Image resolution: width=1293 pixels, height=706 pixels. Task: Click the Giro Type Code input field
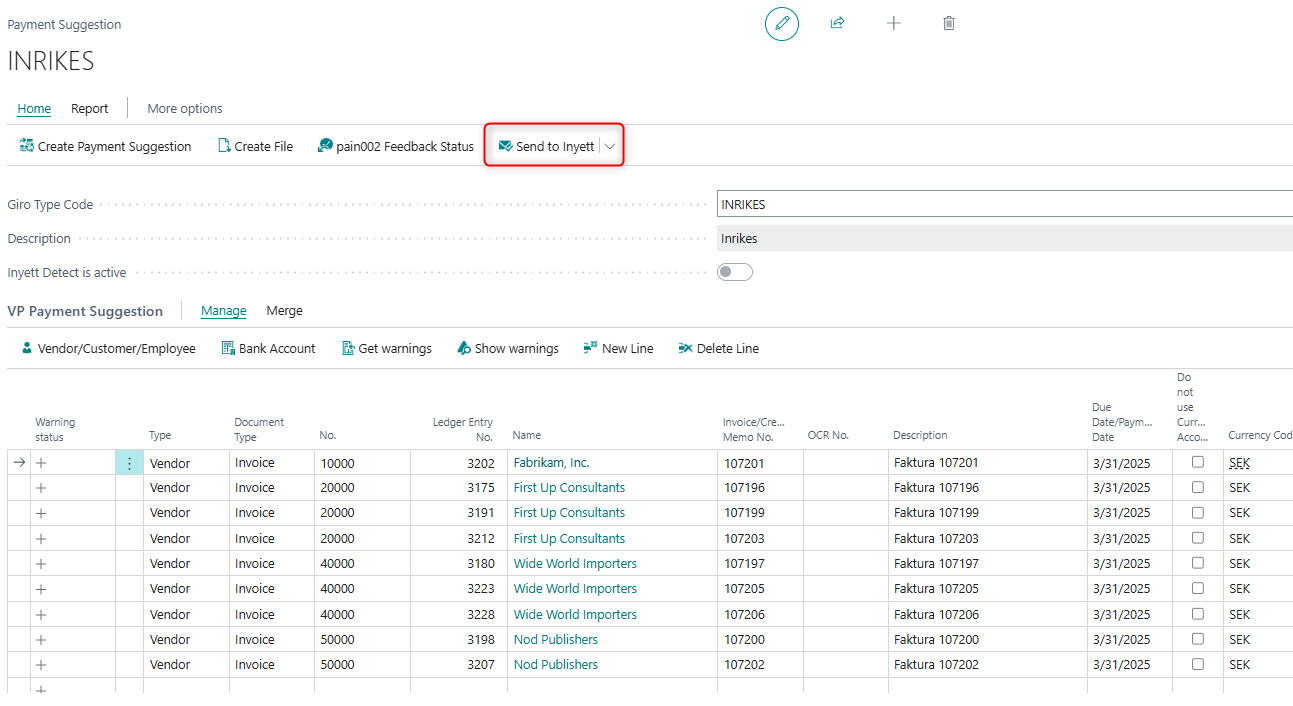(x=1004, y=204)
